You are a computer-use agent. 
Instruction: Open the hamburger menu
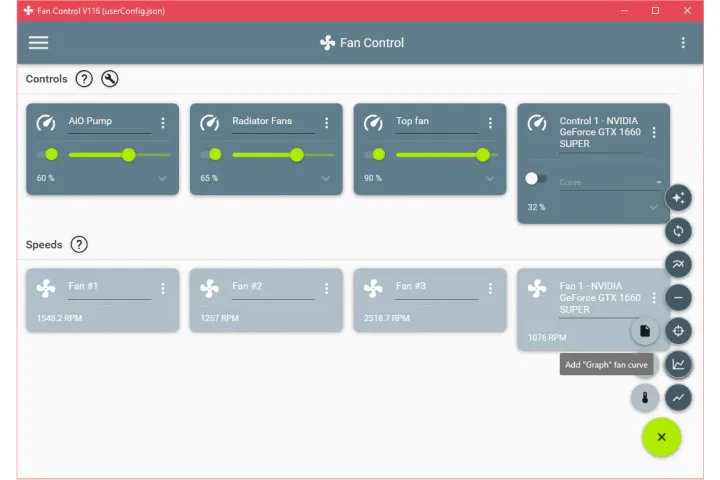tap(38, 43)
